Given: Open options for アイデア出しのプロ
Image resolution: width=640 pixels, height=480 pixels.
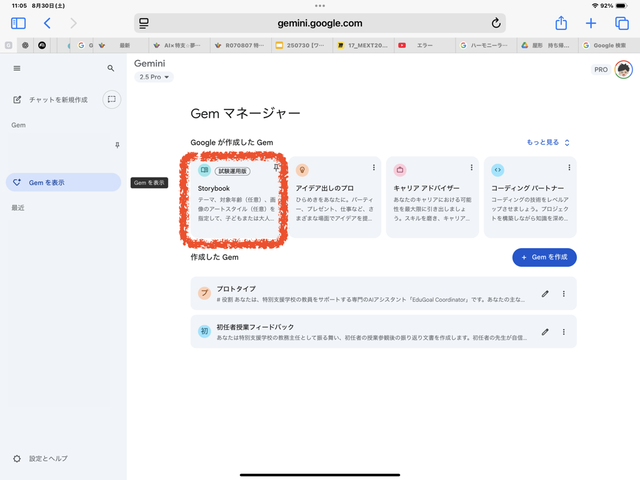Looking at the screenshot, I should pyautogui.click(x=373, y=167).
